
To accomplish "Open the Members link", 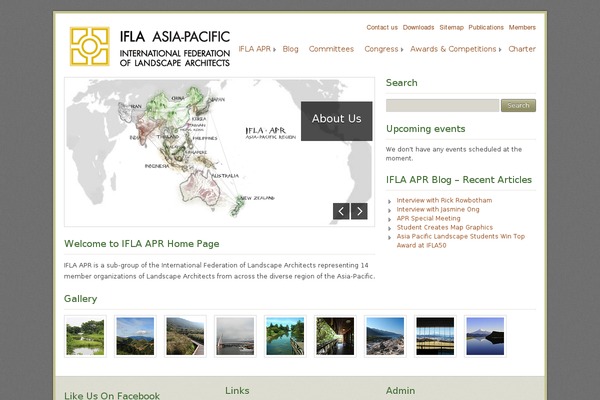I will [x=522, y=28].
